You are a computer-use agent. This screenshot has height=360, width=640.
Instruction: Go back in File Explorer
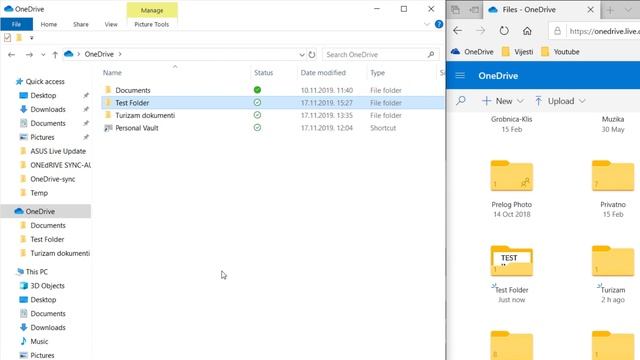[11, 54]
